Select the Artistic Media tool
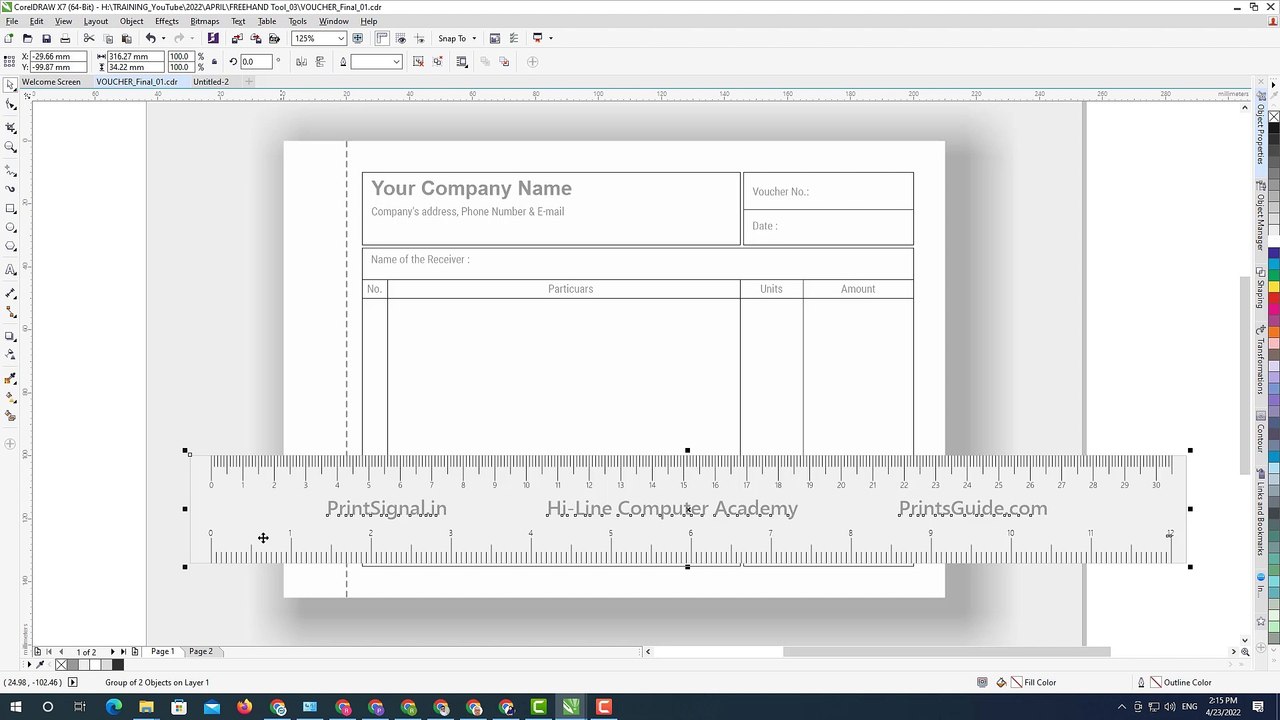The width and height of the screenshot is (1280, 720). (10, 189)
